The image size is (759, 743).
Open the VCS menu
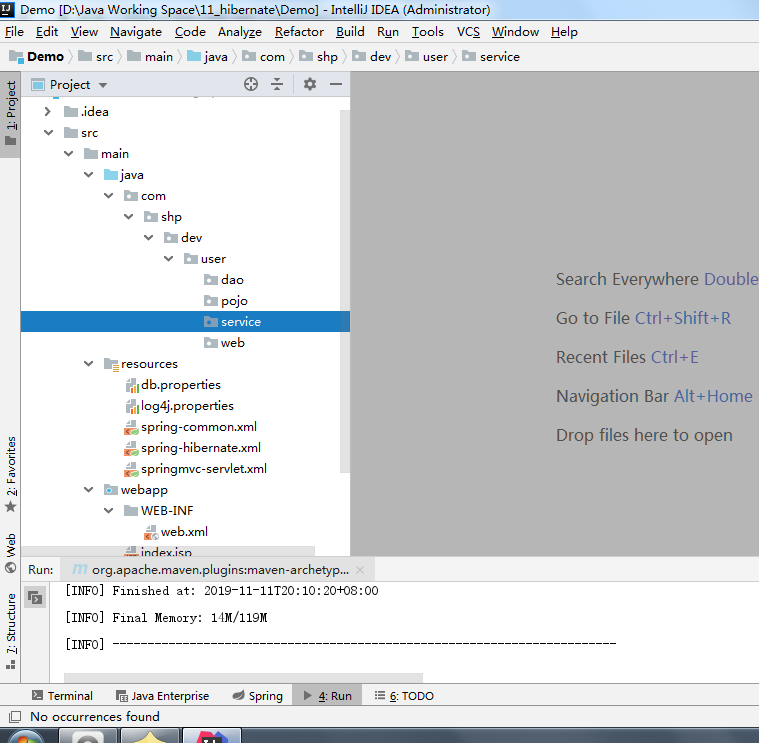468,32
